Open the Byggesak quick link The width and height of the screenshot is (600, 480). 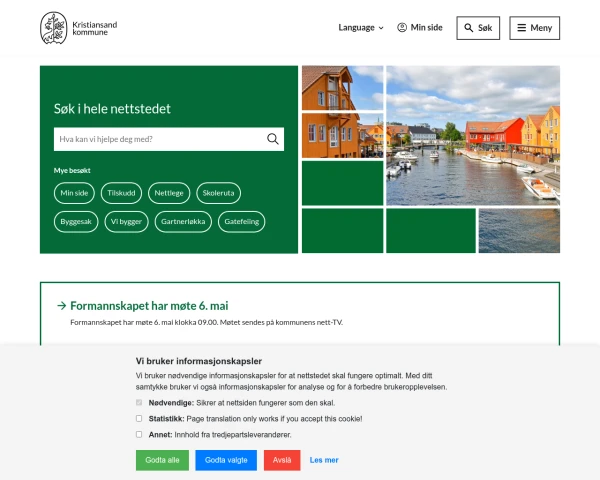pyautogui.click(x=76, y=222)
